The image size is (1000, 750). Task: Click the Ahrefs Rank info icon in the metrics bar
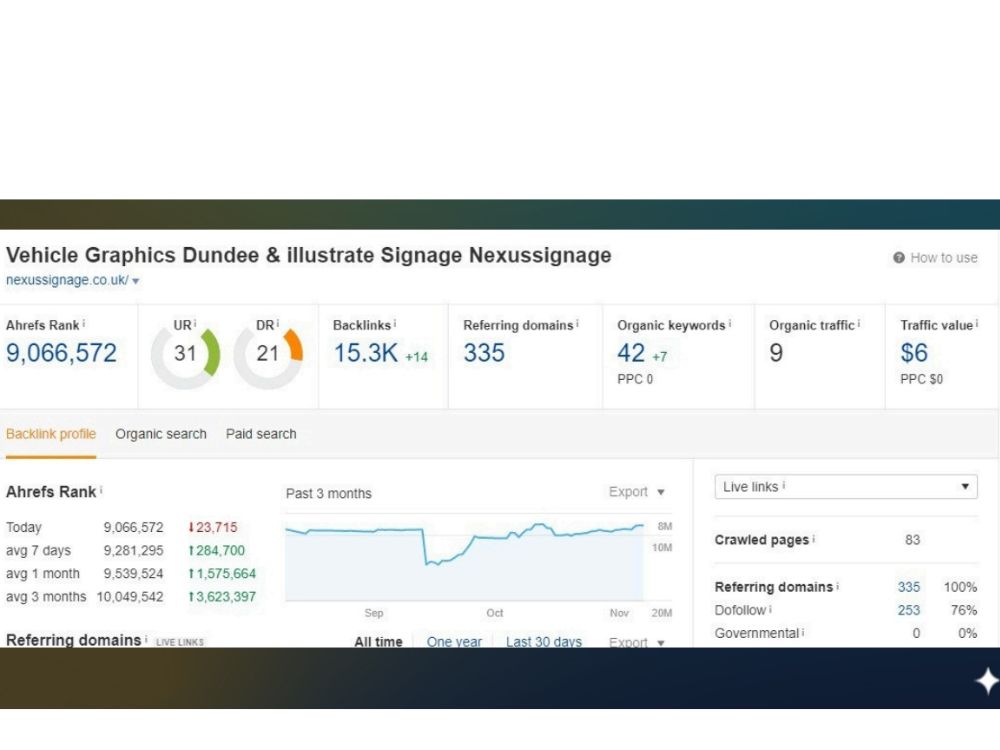click(84, 324)
